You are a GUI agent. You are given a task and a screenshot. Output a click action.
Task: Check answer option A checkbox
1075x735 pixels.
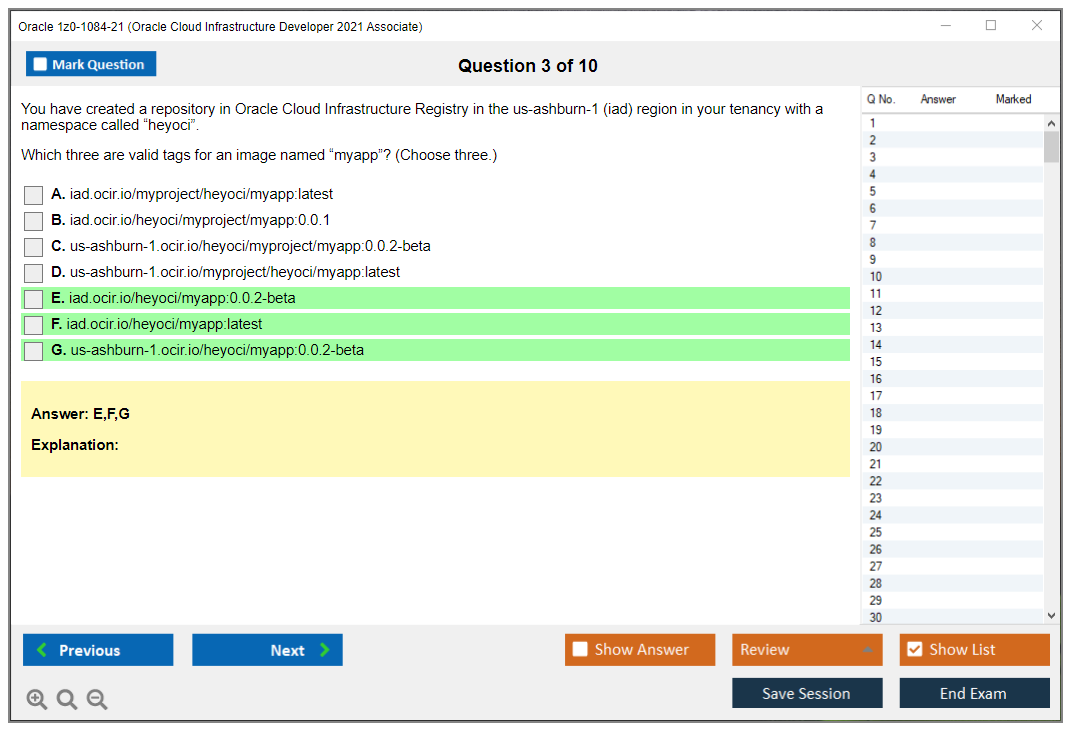point(33,194)
